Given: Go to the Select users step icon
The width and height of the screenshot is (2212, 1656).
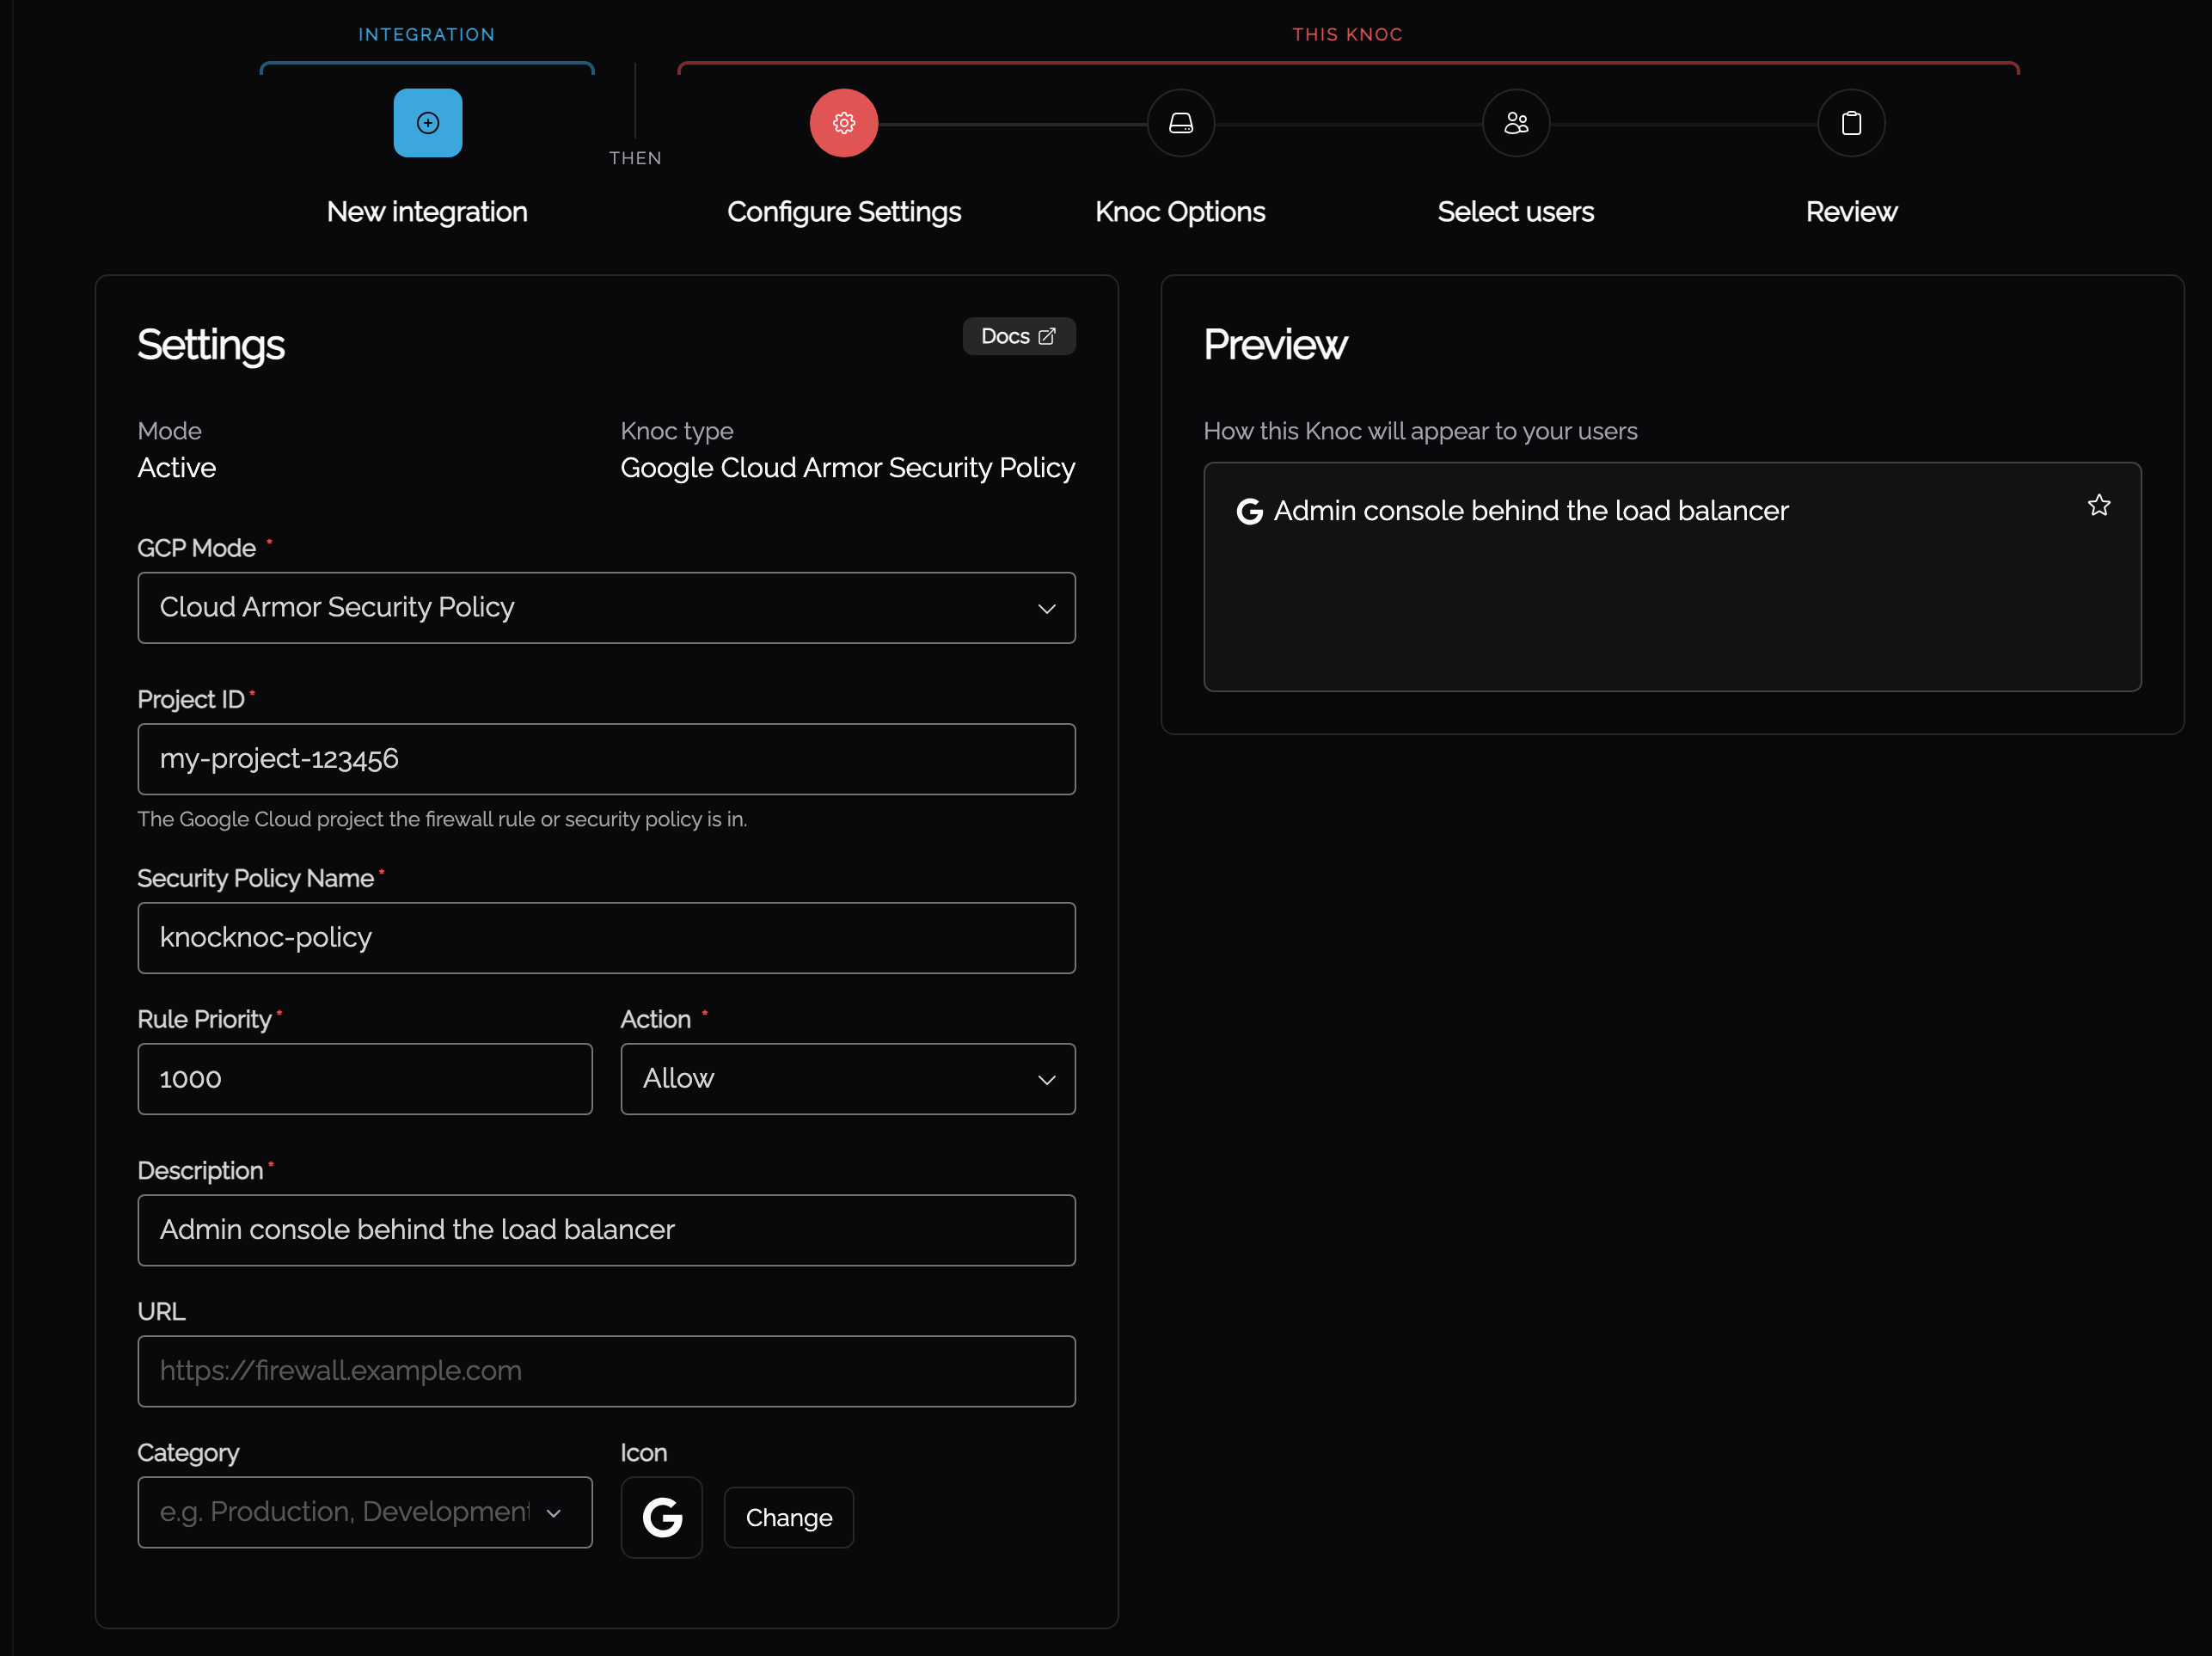Looking at the screenshot, I should click(1515, 123).
